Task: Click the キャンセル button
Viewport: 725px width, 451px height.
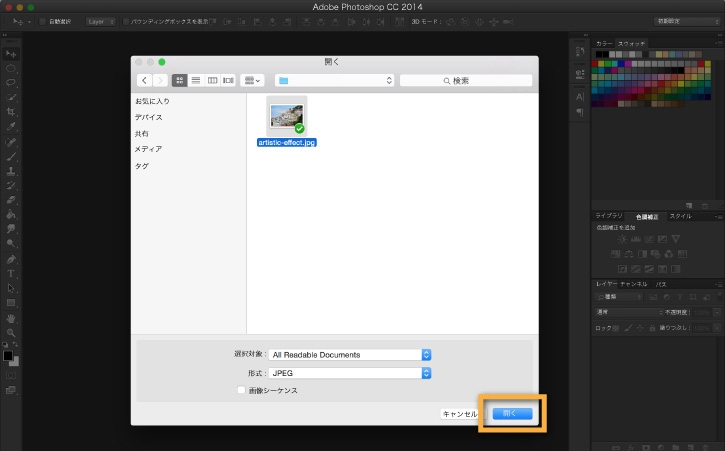Action: coord(460,414)
